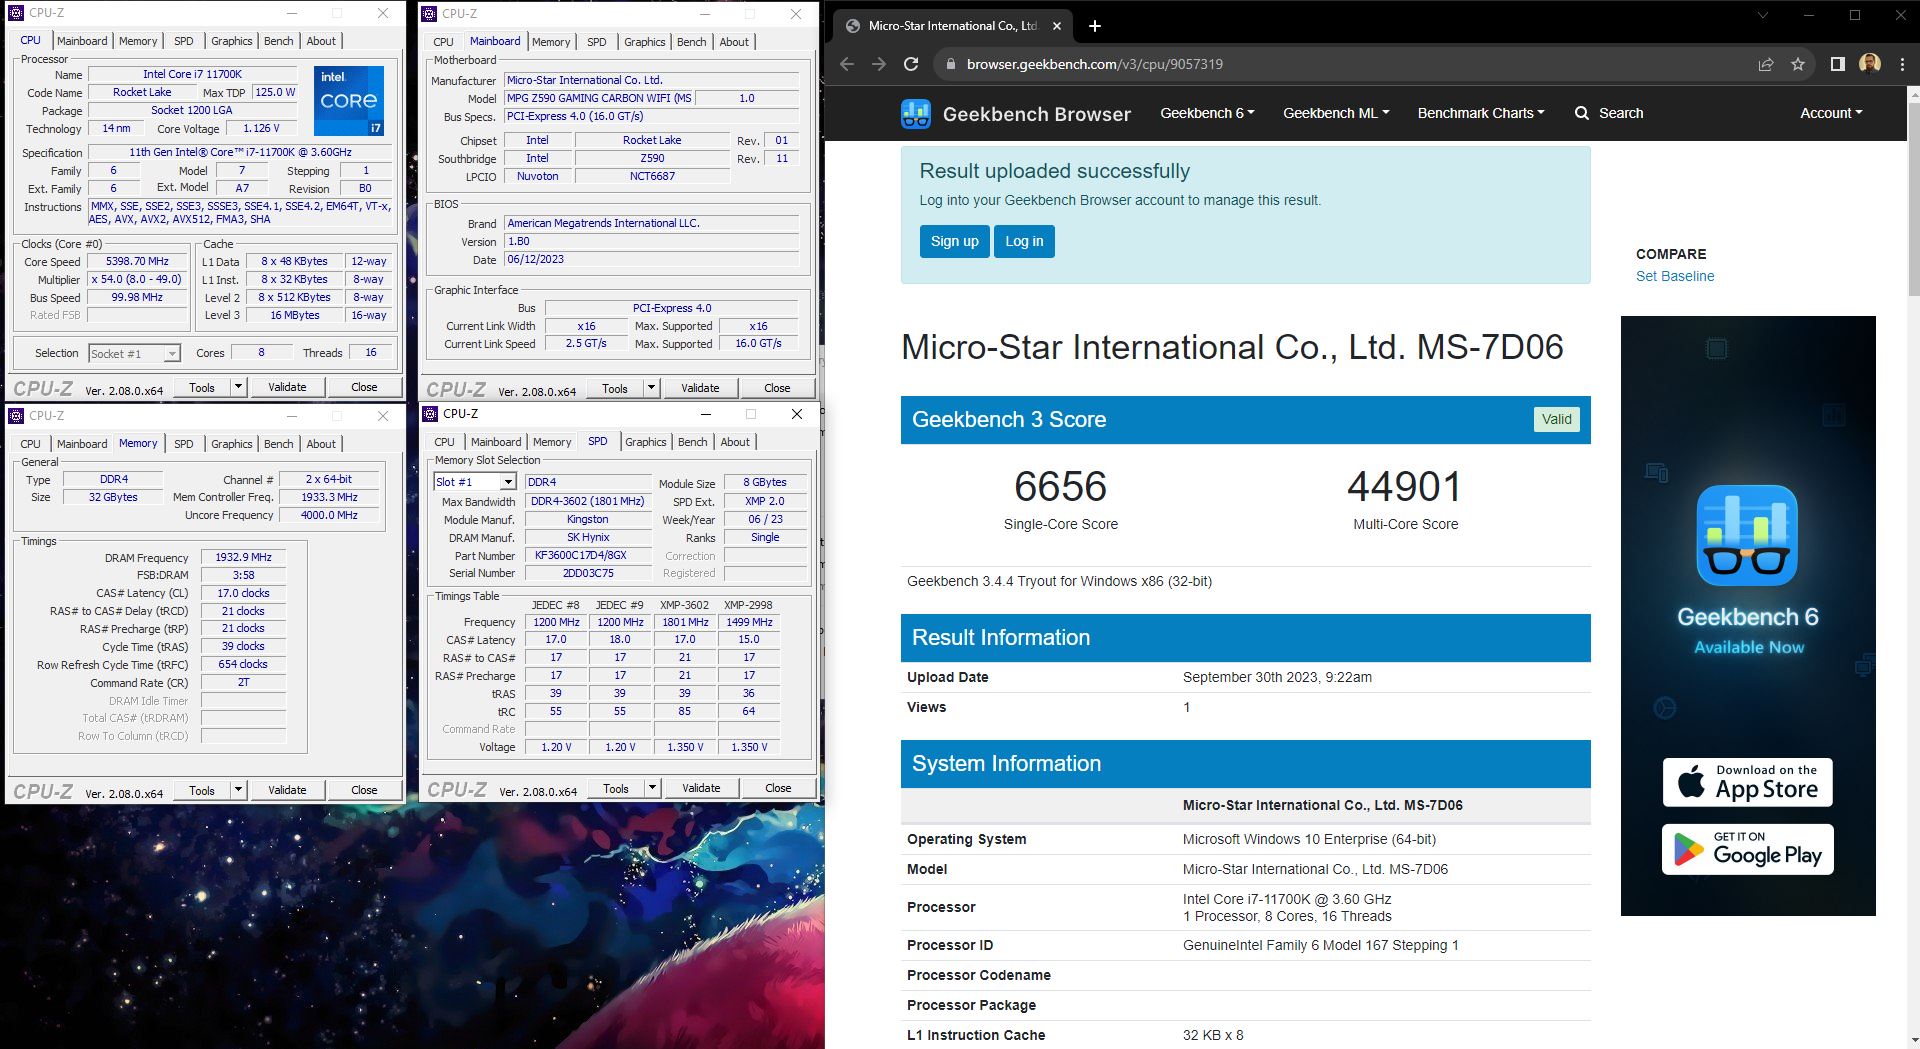This screenshot has height=1049, width=1920.
Task: Expand the Geekbench ML menu
Action: tap(1336, 113)
